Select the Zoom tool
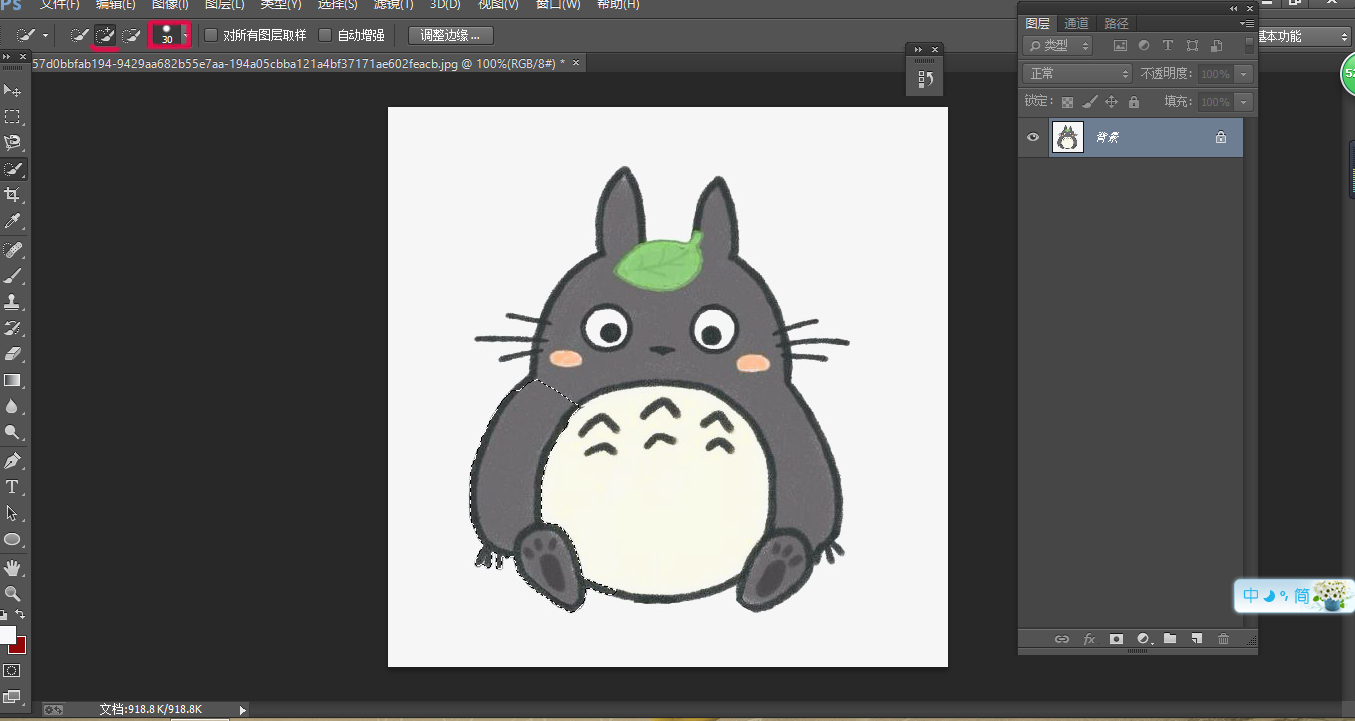 (13, 593)
